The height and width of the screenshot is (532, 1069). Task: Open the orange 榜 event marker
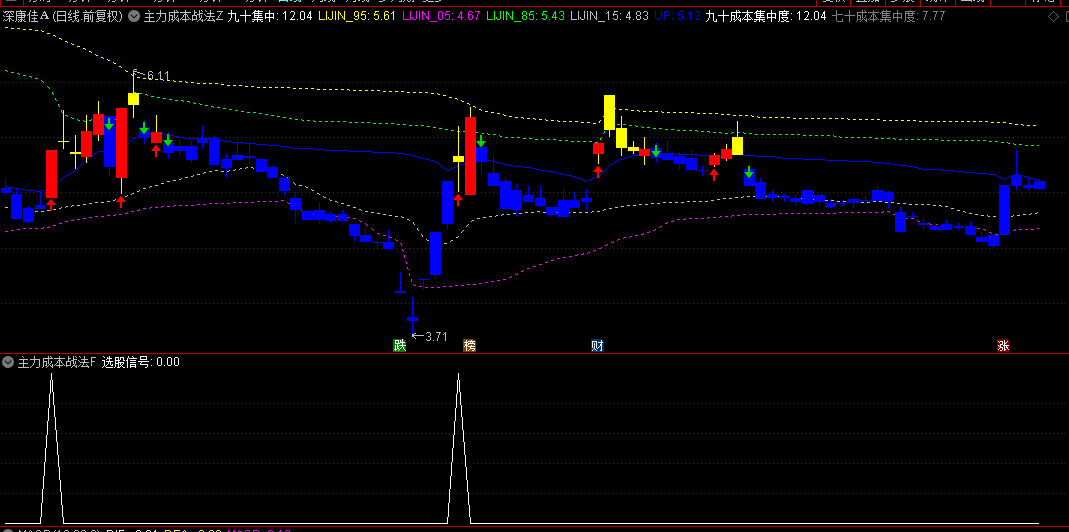469,346
